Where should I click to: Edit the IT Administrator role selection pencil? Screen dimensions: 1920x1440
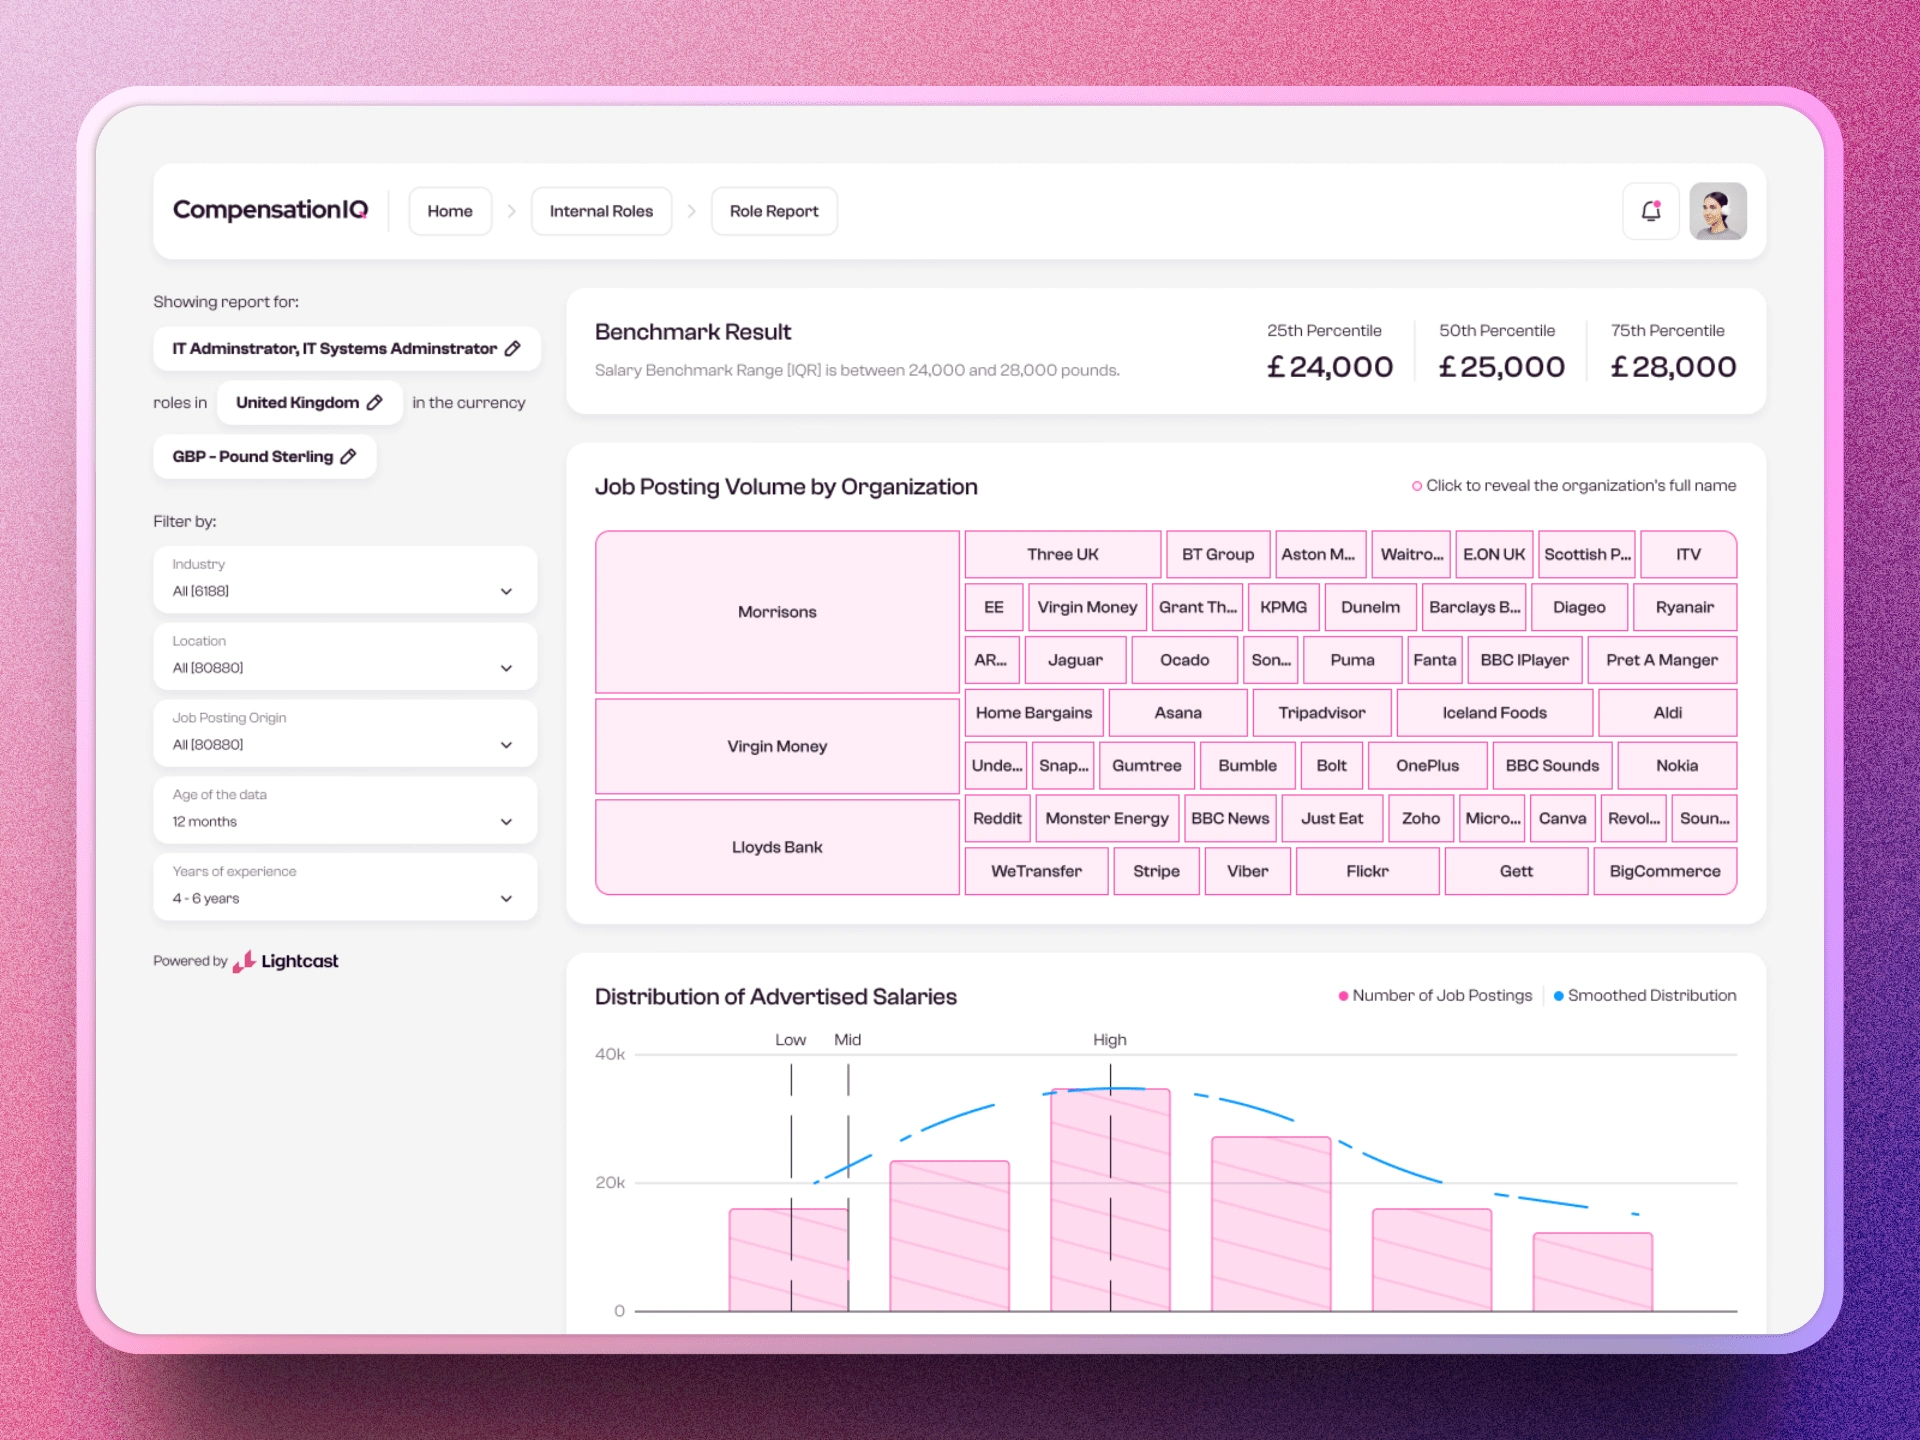pyautogui.click(x=513, y=348)
